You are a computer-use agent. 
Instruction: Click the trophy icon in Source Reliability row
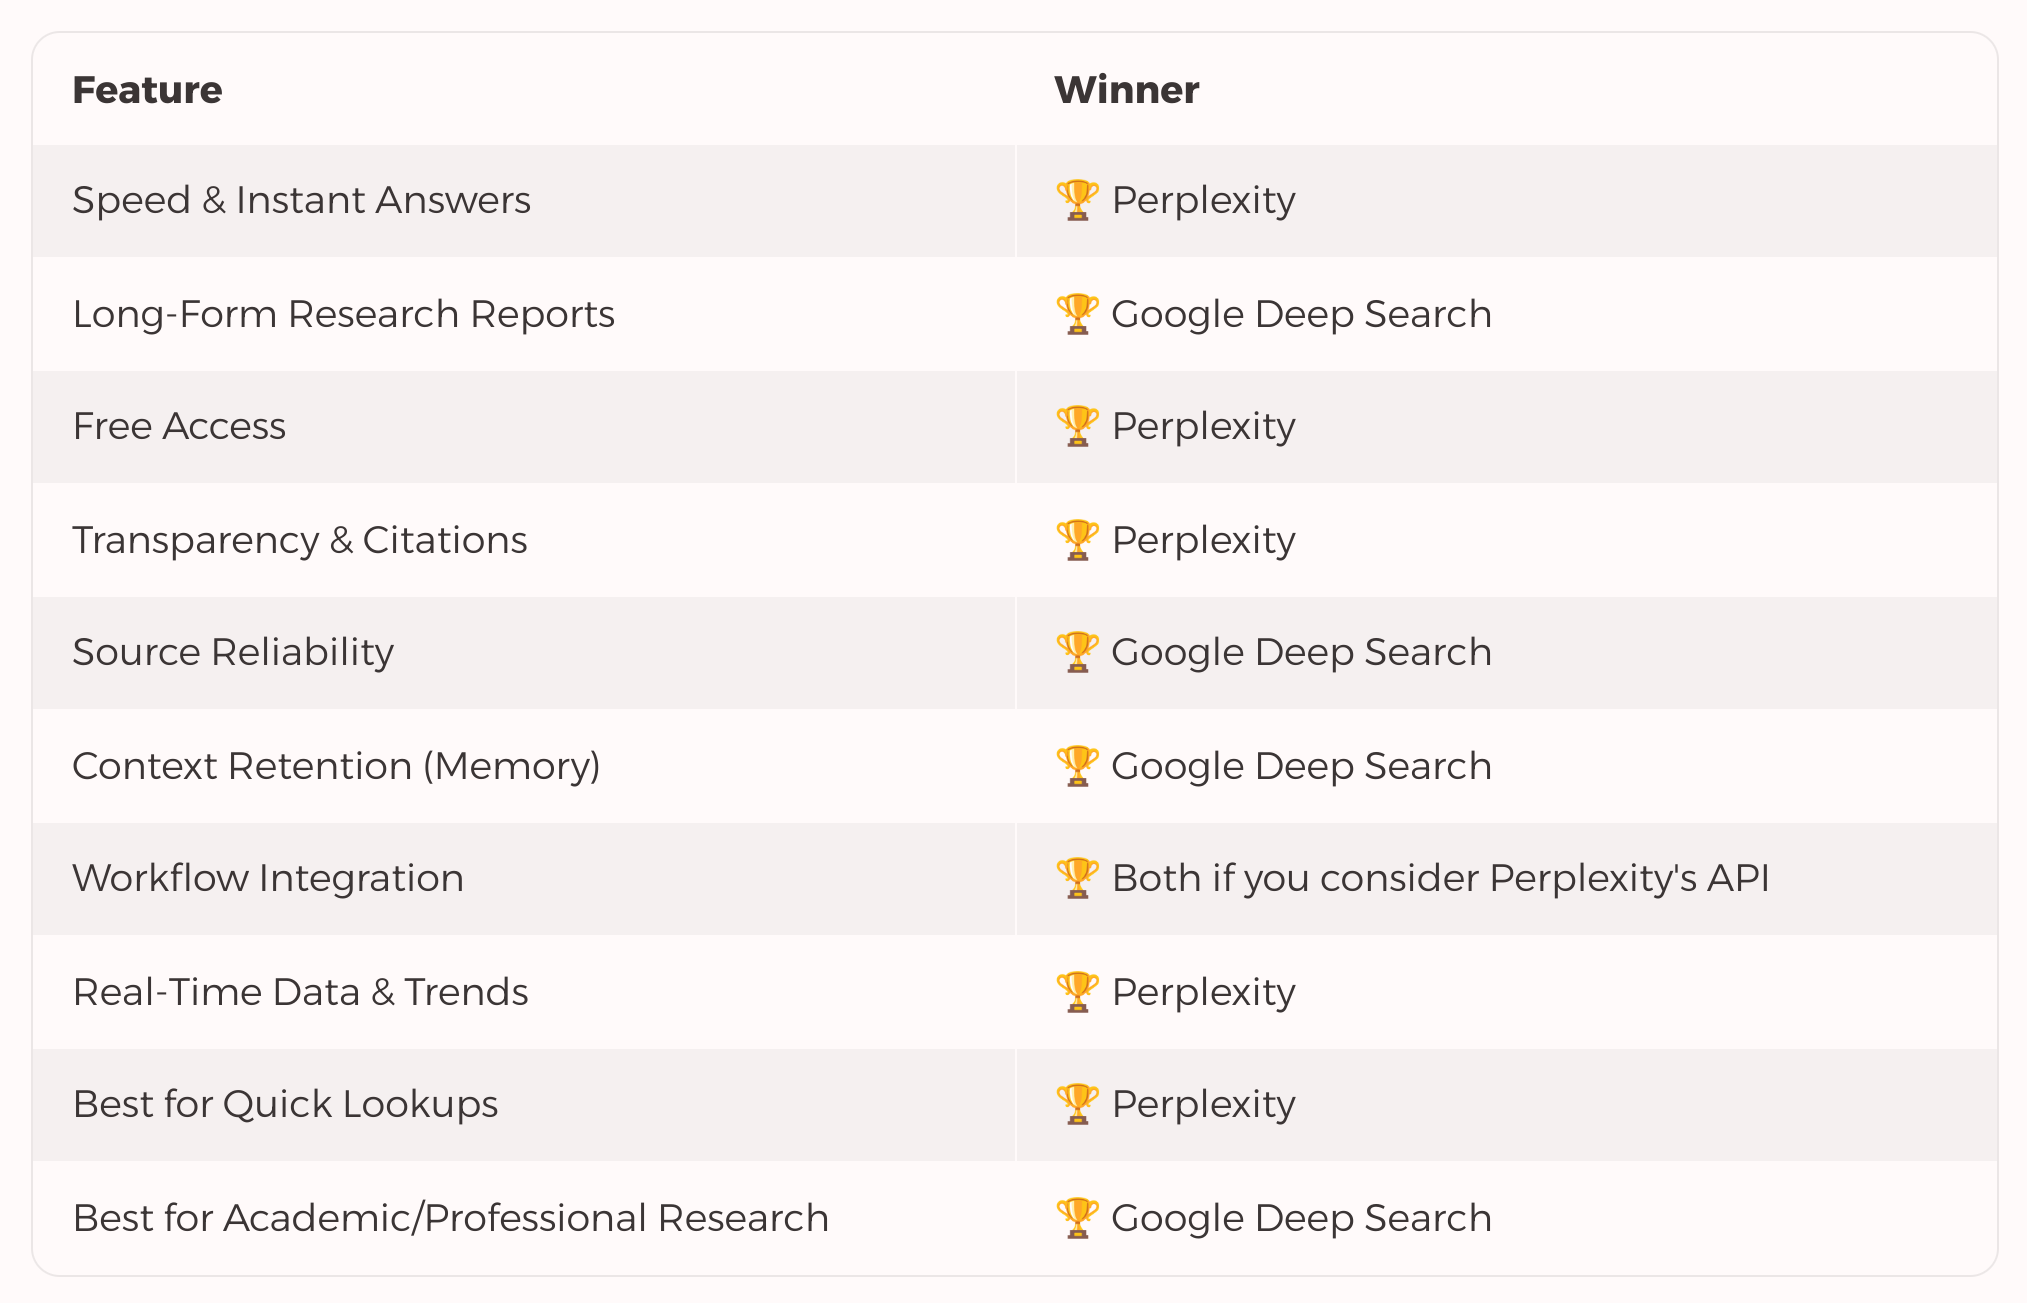pos(1077,652)
